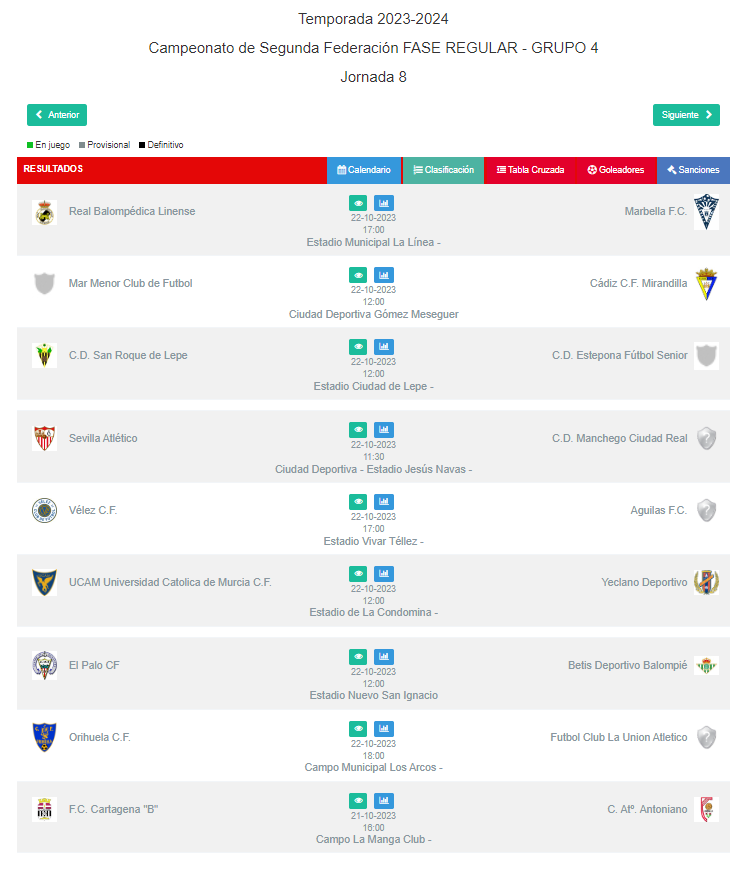750x871 pixels.
Task: Go to the Anterior jornada
Action: pyautogui.click(x=57, y=115)
